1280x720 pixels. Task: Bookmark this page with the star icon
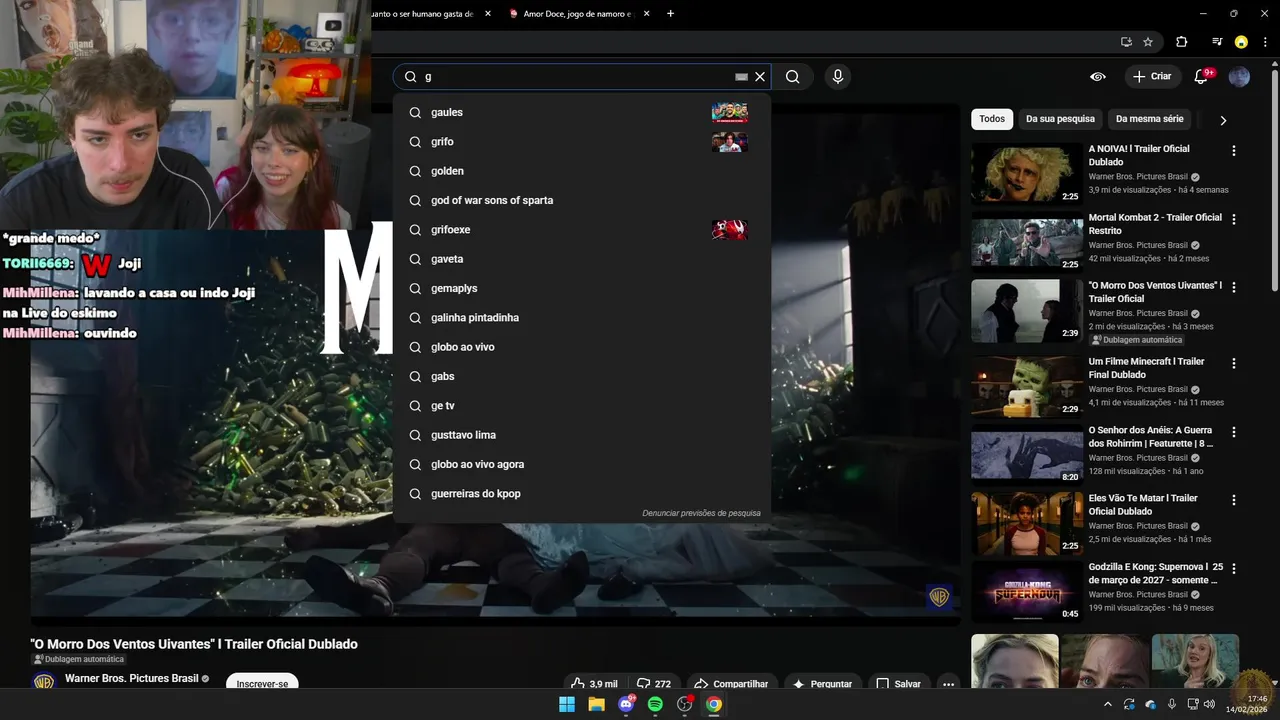[1148, 42]
